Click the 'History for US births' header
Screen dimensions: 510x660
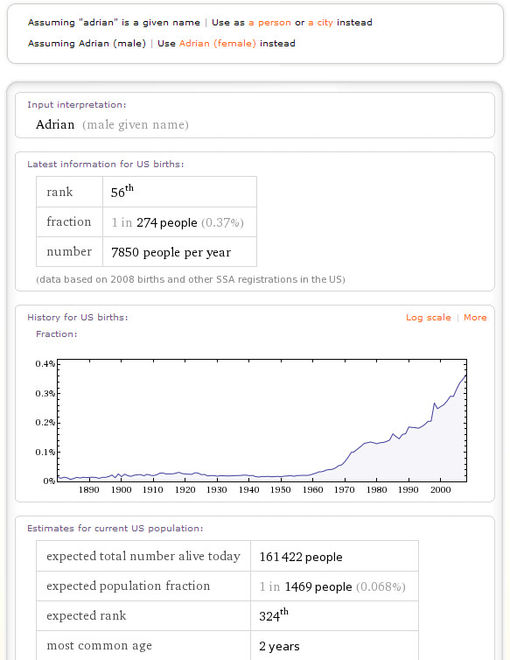[77, 317]
